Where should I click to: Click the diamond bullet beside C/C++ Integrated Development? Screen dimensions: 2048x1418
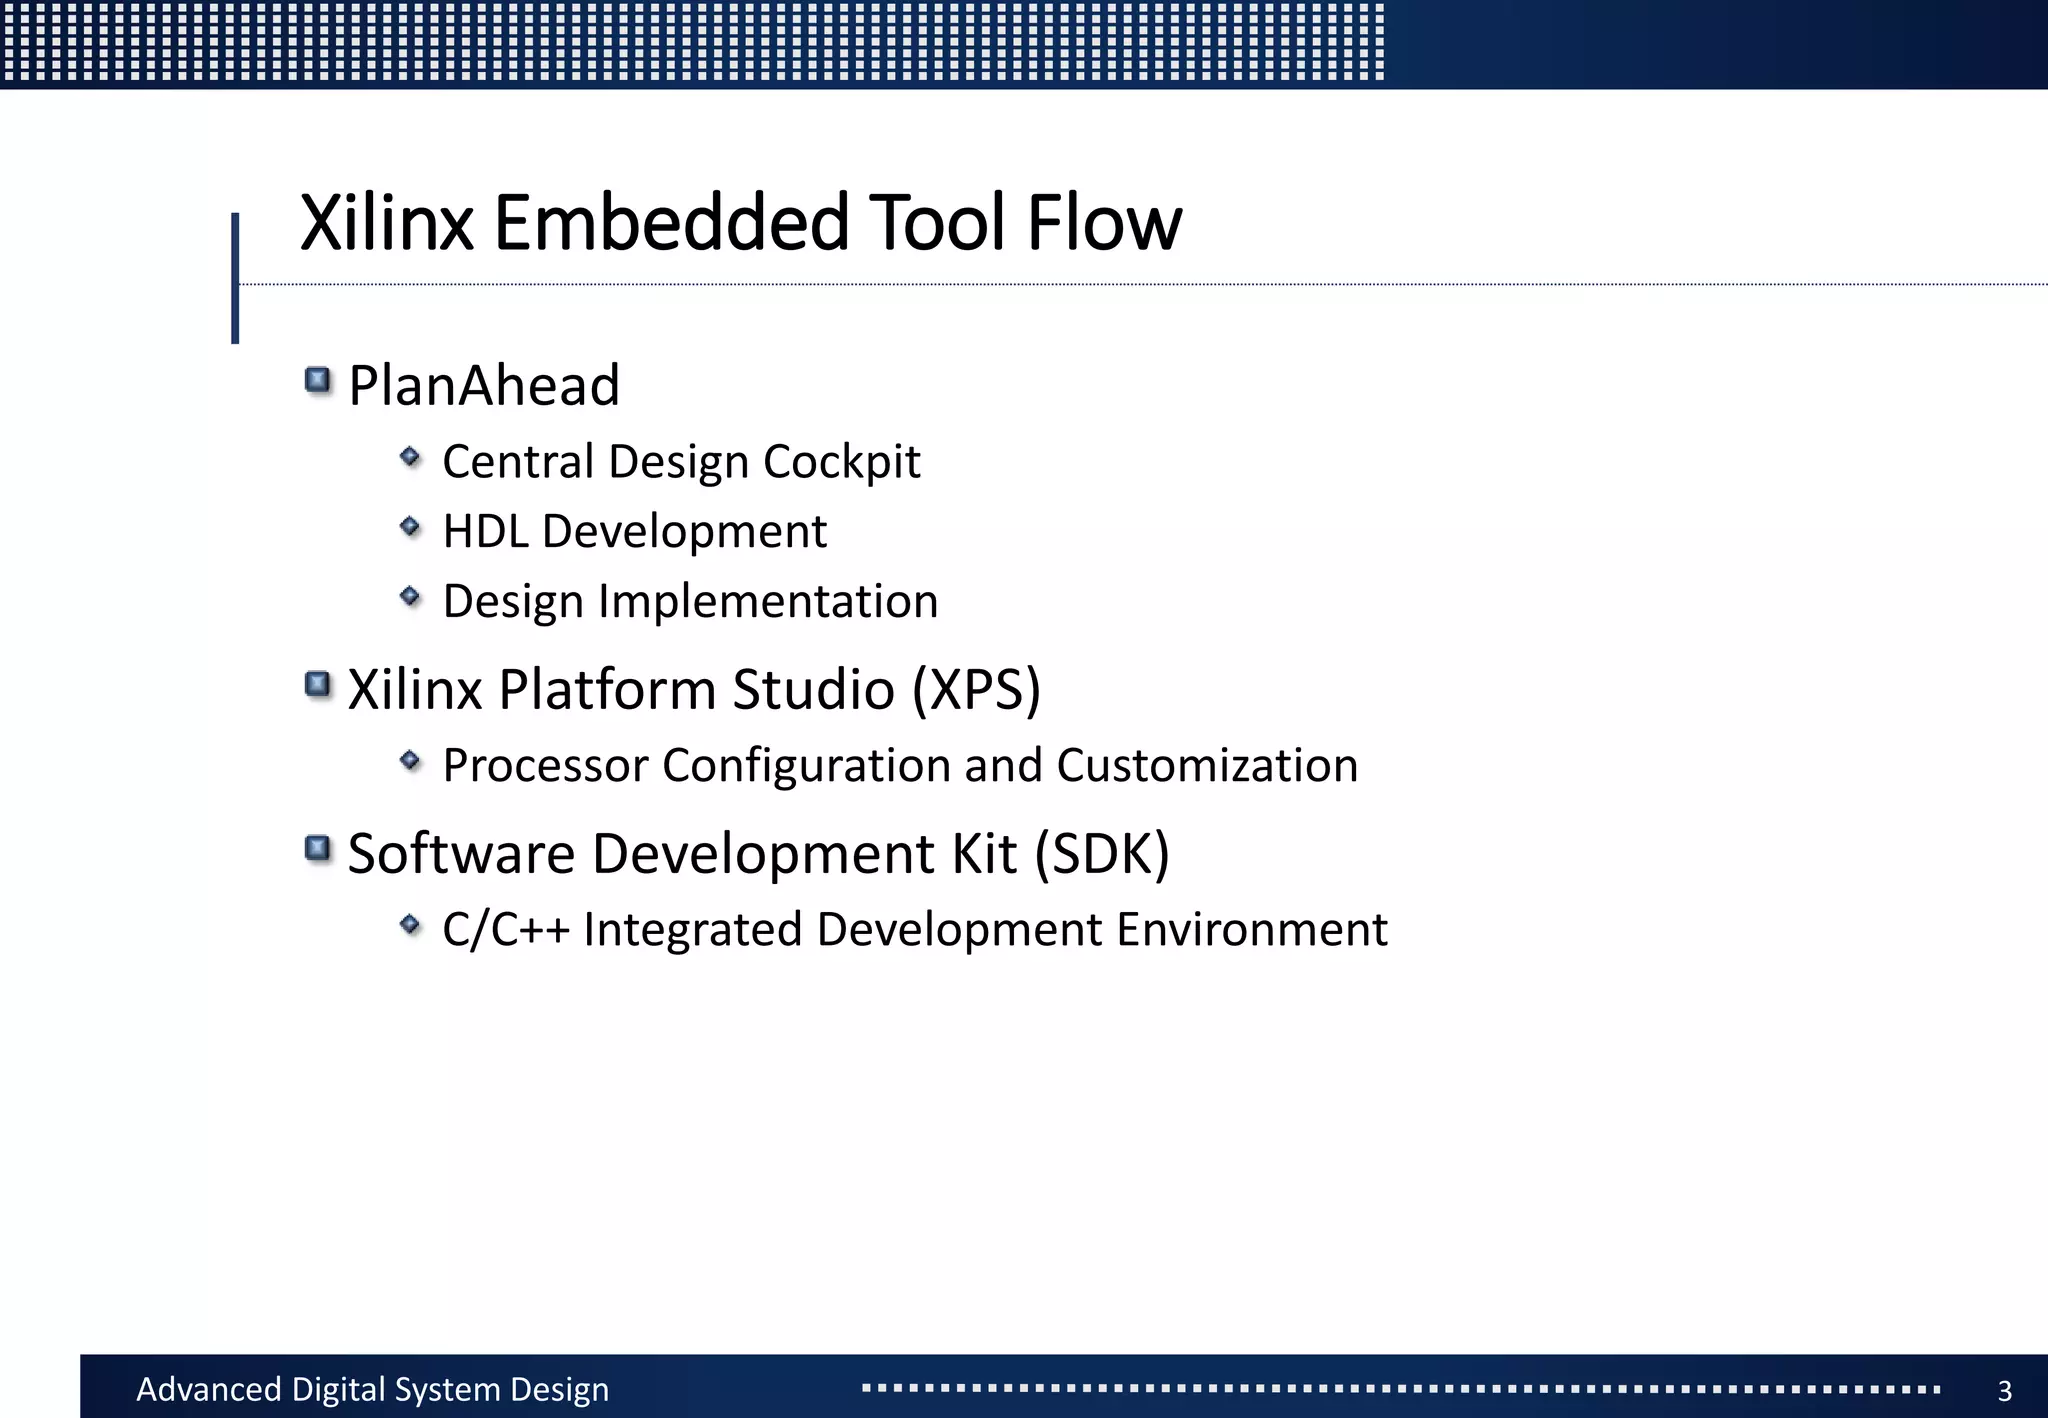tap(410, 925)
